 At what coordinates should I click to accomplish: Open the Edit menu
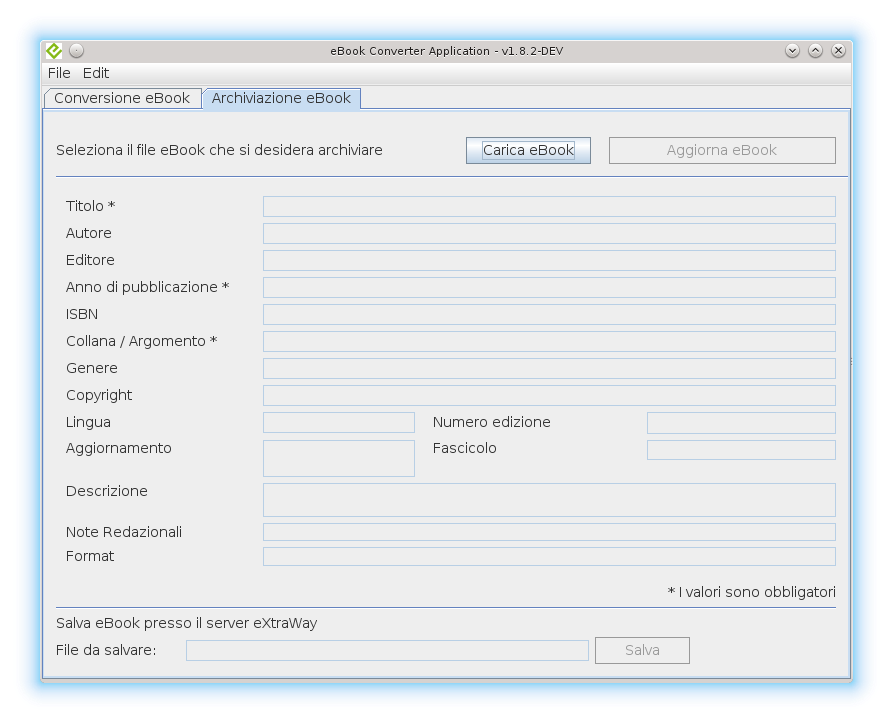click(x=96, y=73)
